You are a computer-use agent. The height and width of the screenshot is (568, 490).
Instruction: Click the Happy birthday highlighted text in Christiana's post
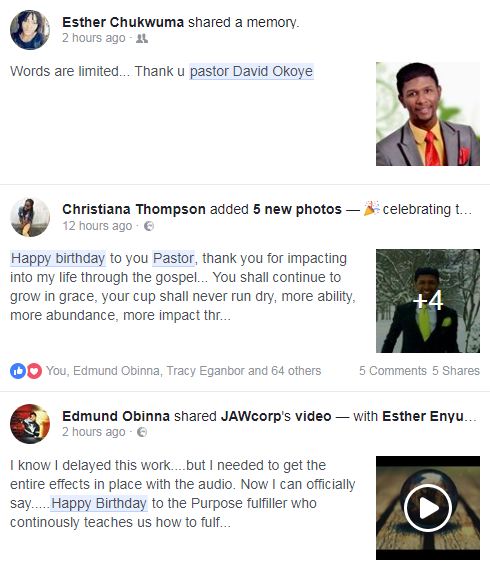[x=58, y=258]
